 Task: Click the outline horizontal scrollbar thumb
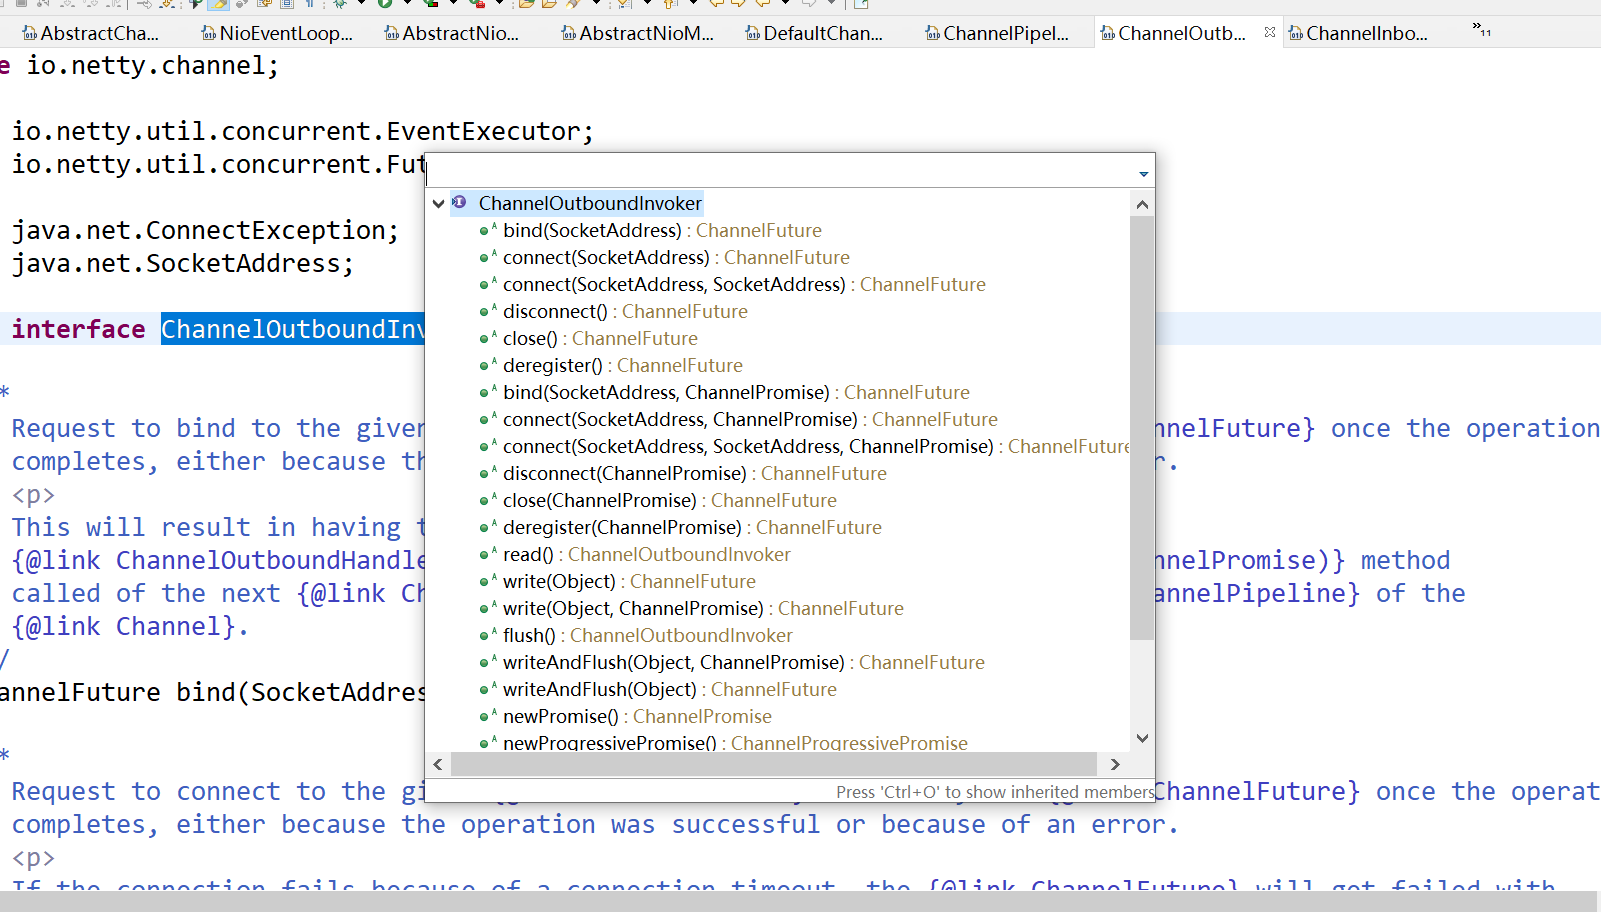[774, 764]
